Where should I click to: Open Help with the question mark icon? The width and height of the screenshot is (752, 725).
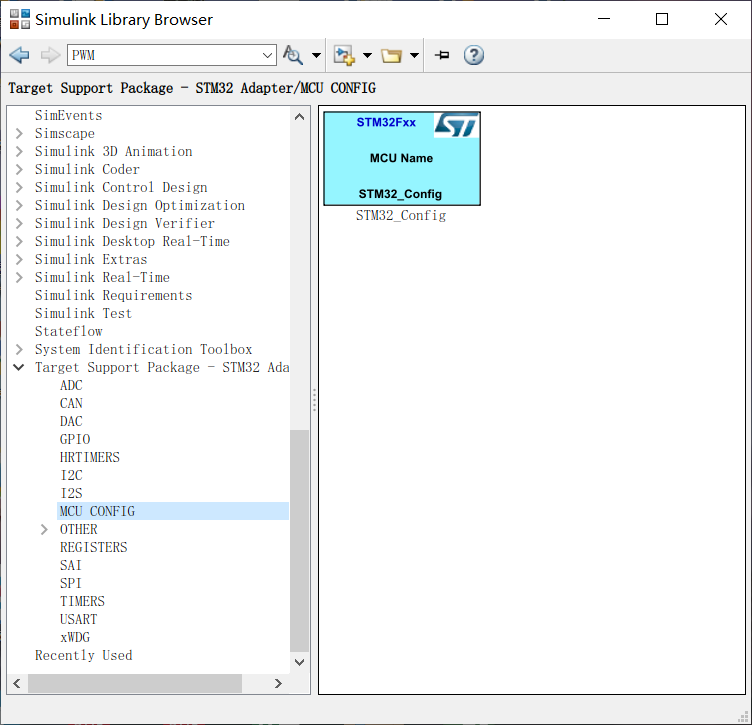pos(473,55)
